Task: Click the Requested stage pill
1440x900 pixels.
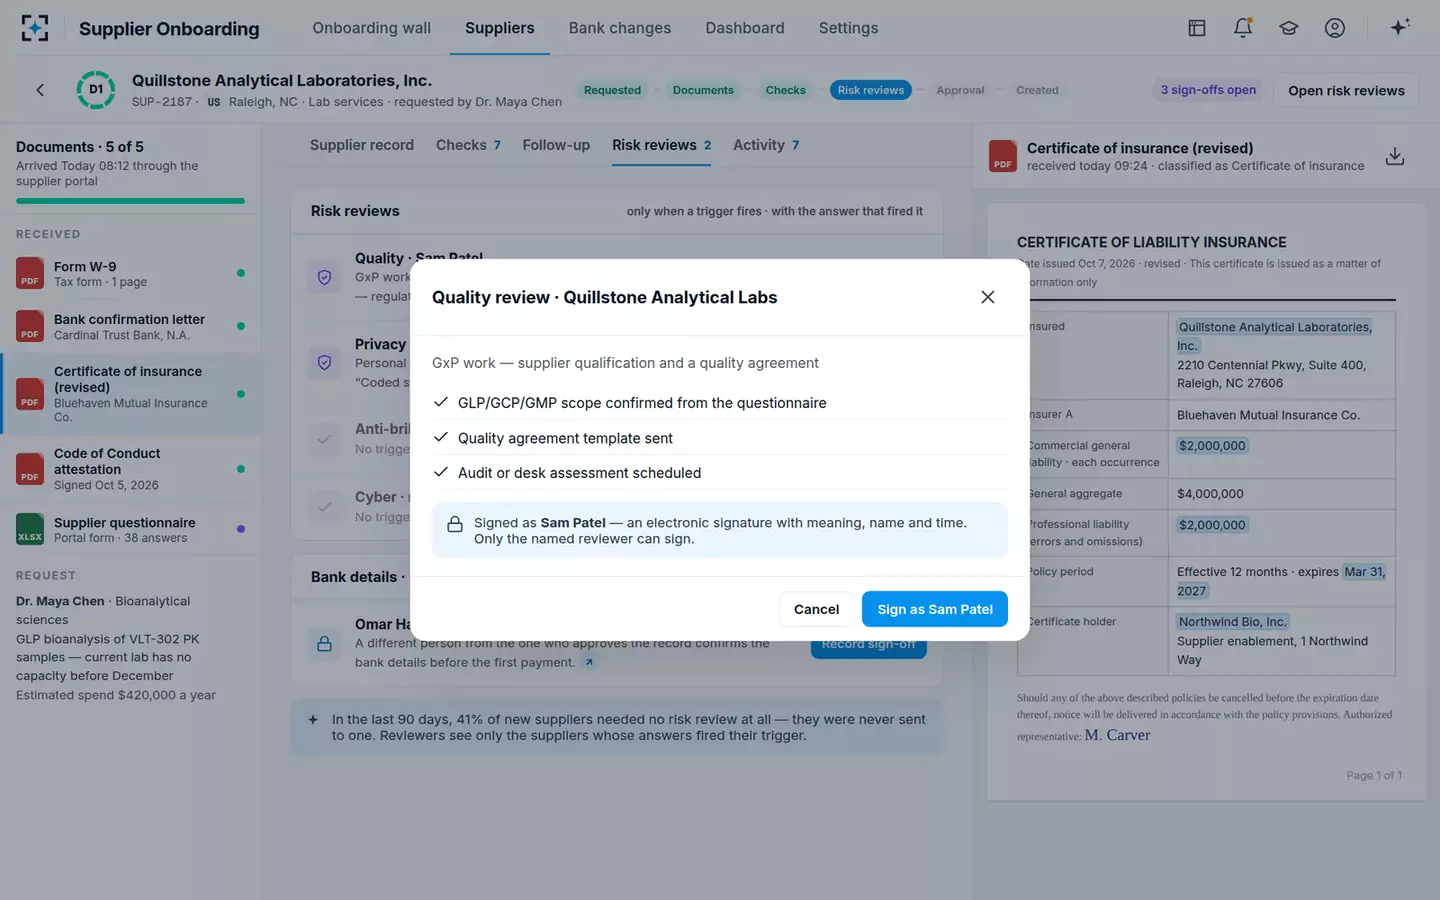Action: click(x=612, y=90)
